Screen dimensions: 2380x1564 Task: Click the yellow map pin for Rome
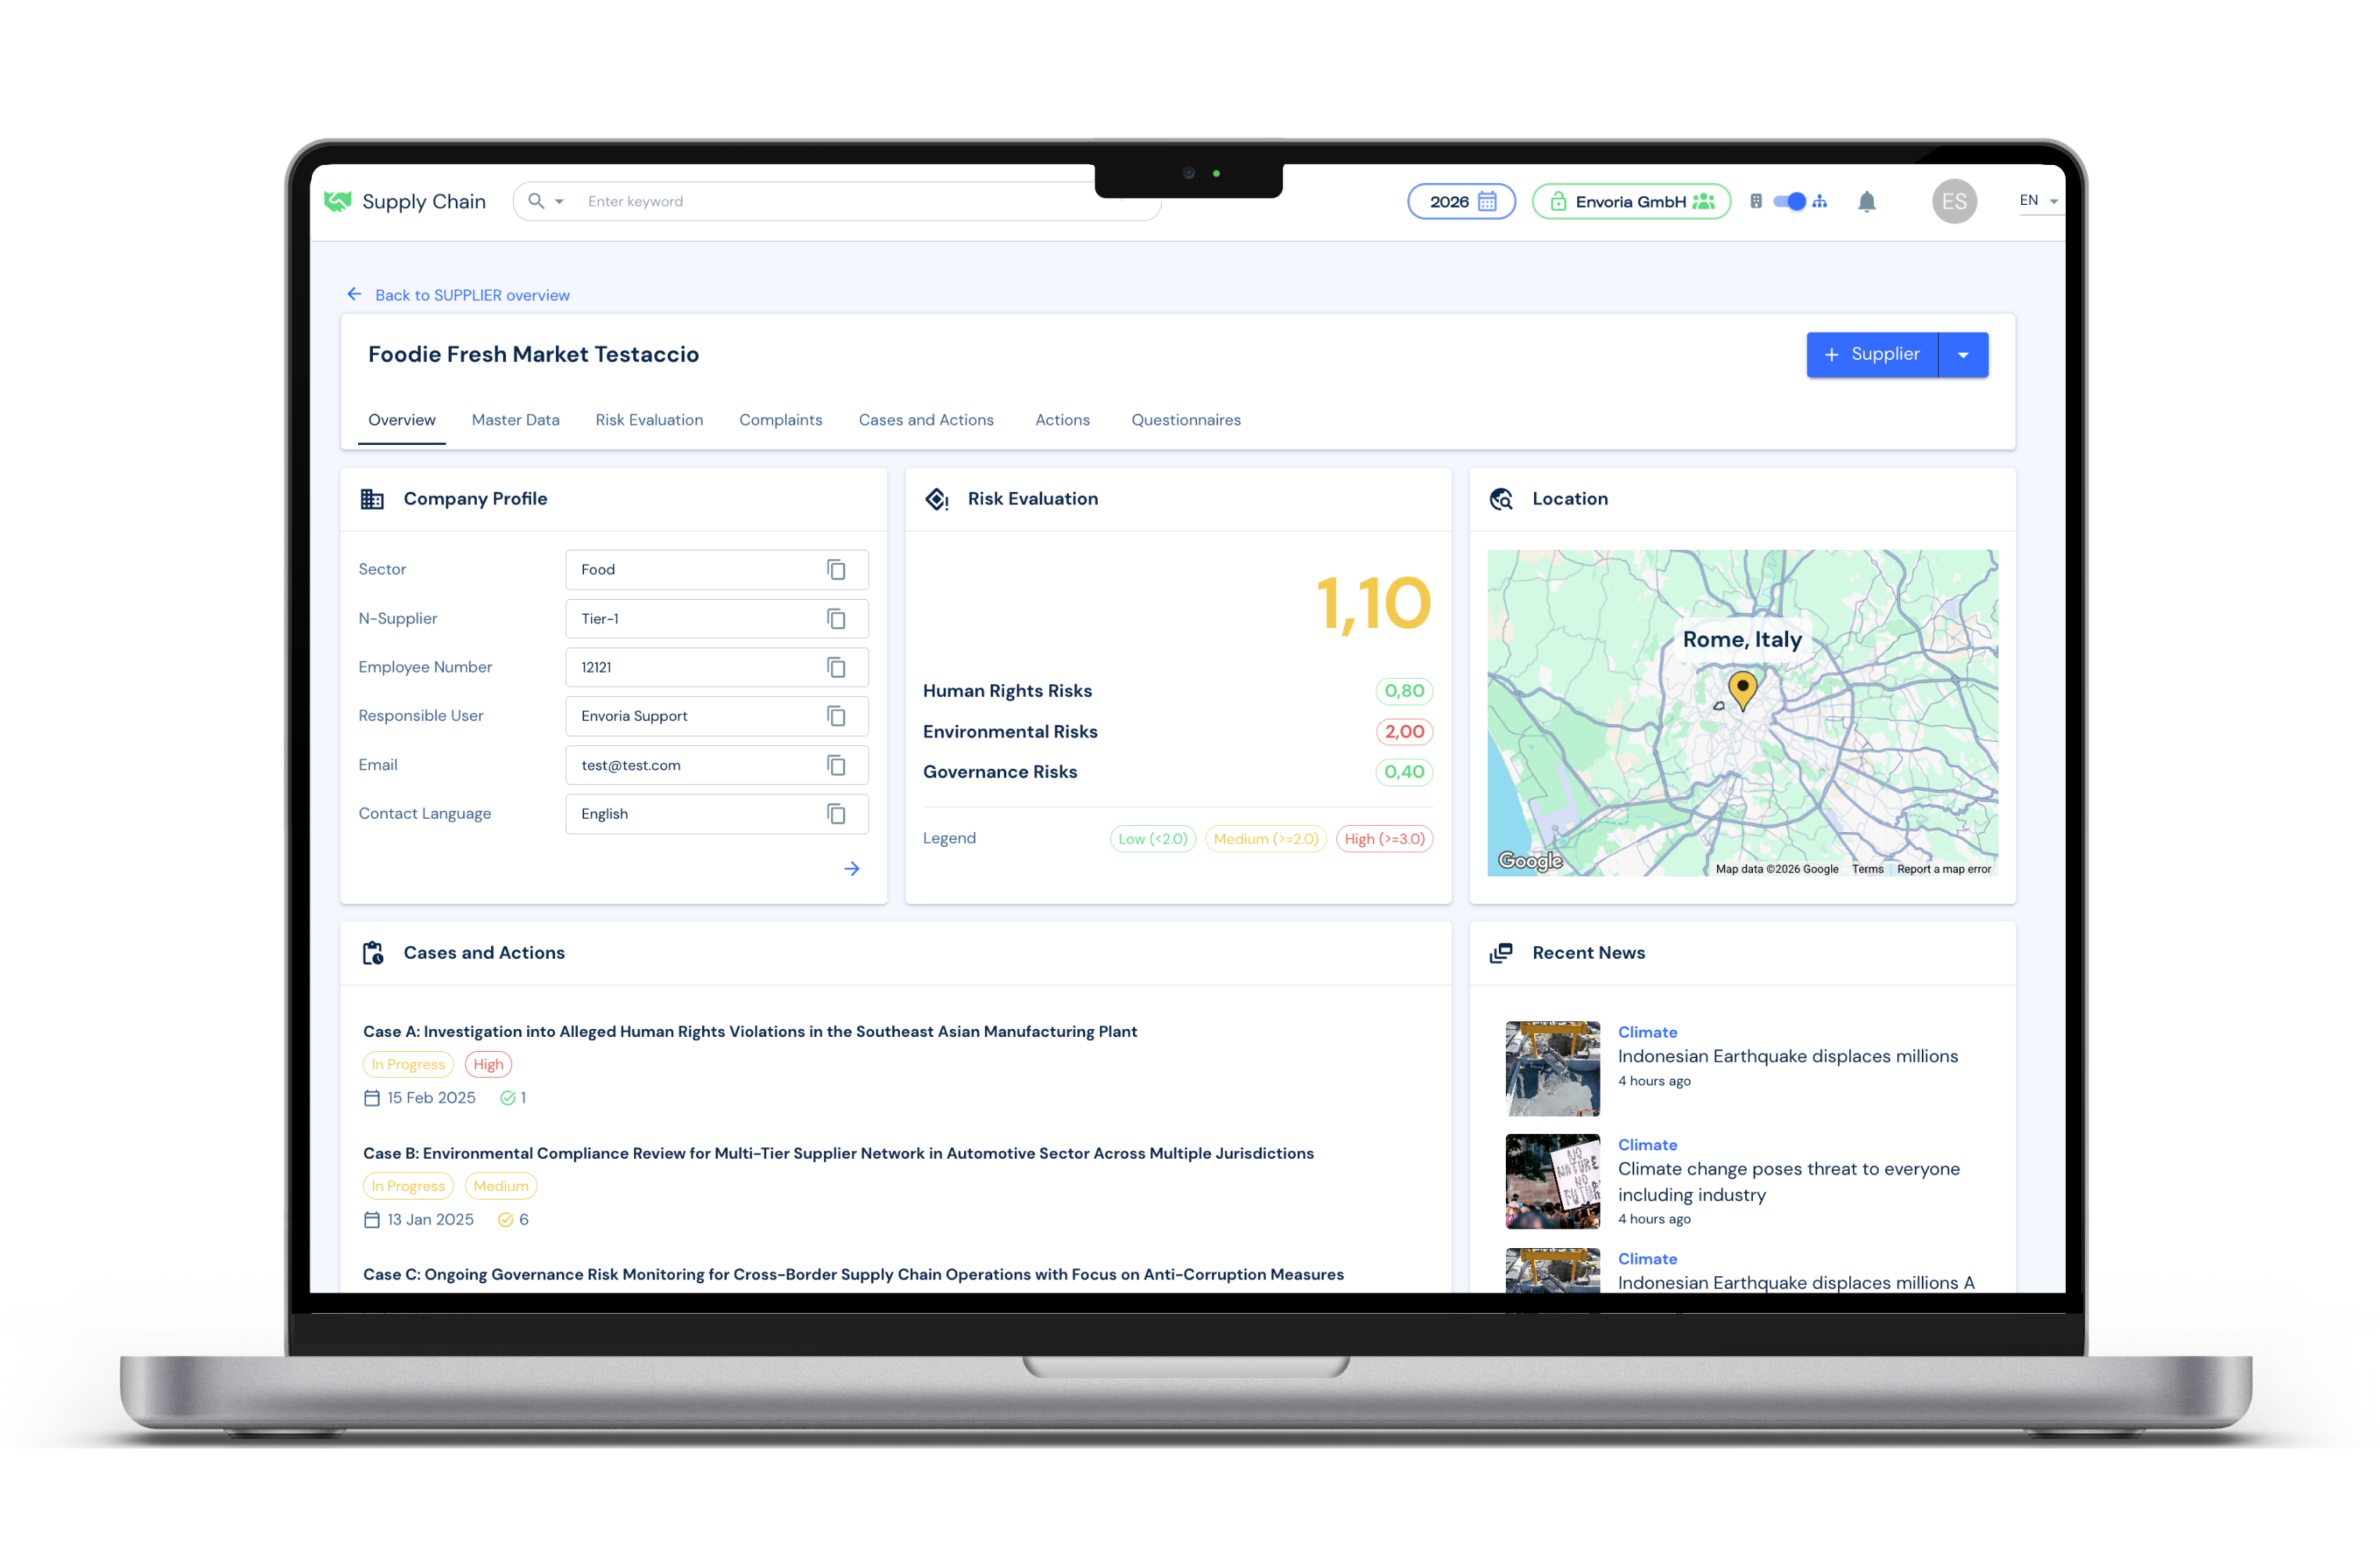point(1742,690)
